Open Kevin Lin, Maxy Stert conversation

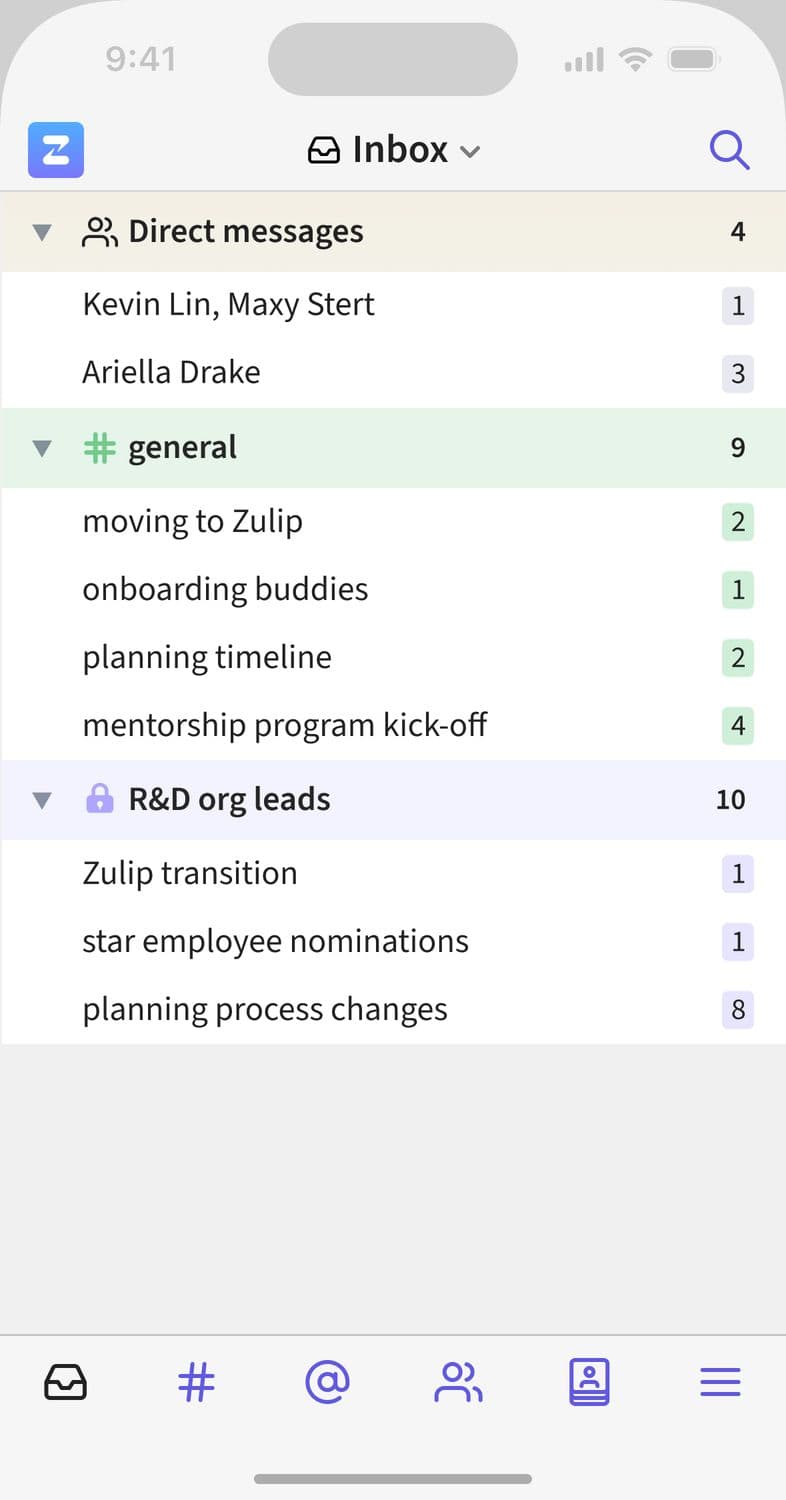tap(228, 304)
